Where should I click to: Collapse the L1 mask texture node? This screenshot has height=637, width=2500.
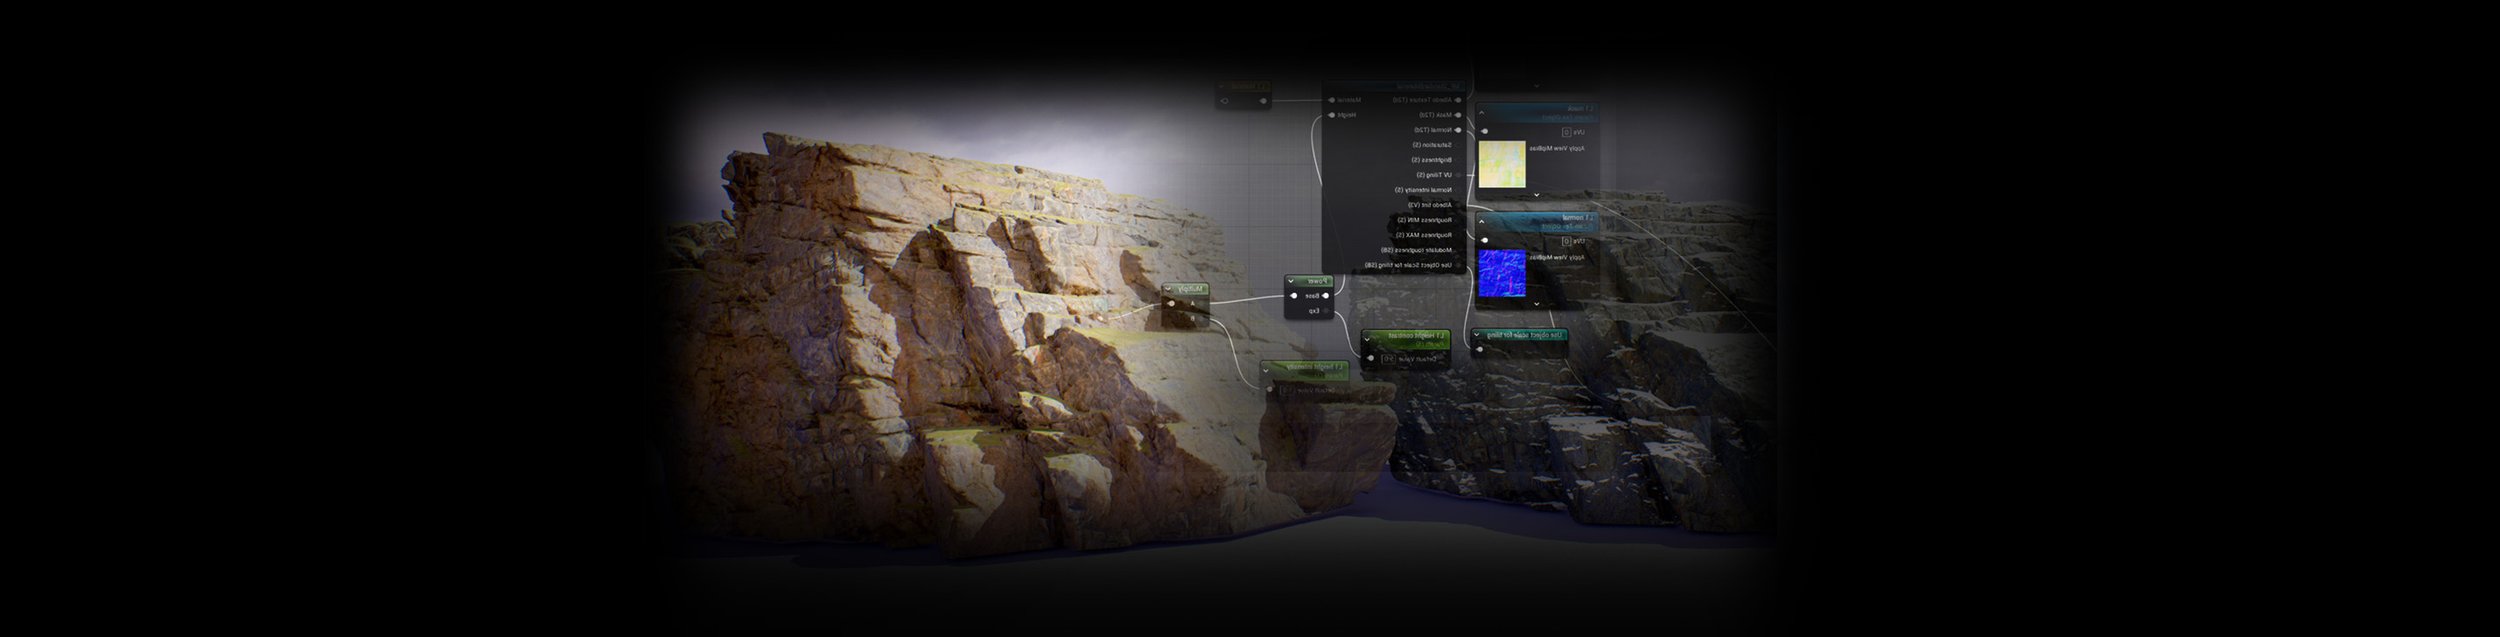pos(1481,112)
